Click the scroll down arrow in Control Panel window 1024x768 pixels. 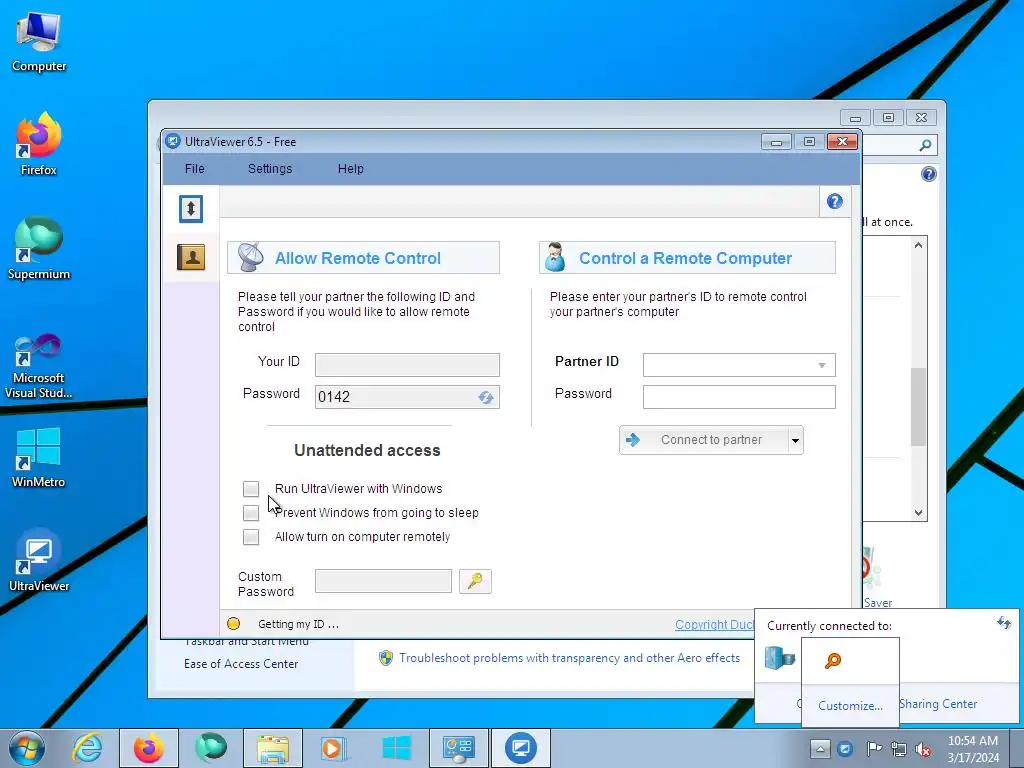[x=918, y=513]
